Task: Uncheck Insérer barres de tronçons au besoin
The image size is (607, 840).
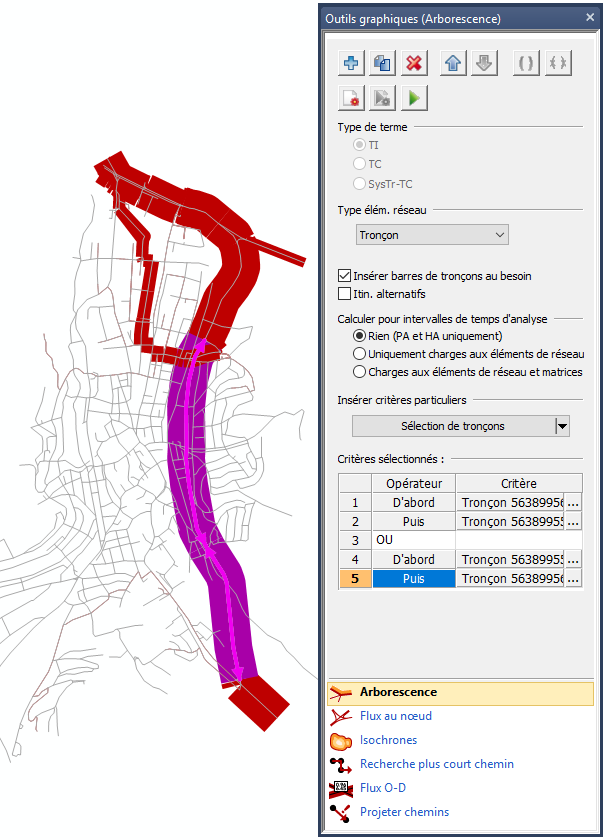Action: 346,275
